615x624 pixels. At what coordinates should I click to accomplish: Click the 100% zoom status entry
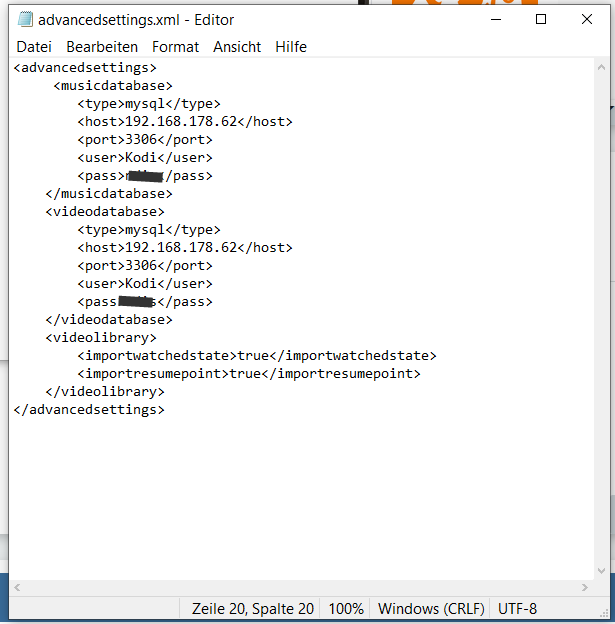tap(346, 609)
